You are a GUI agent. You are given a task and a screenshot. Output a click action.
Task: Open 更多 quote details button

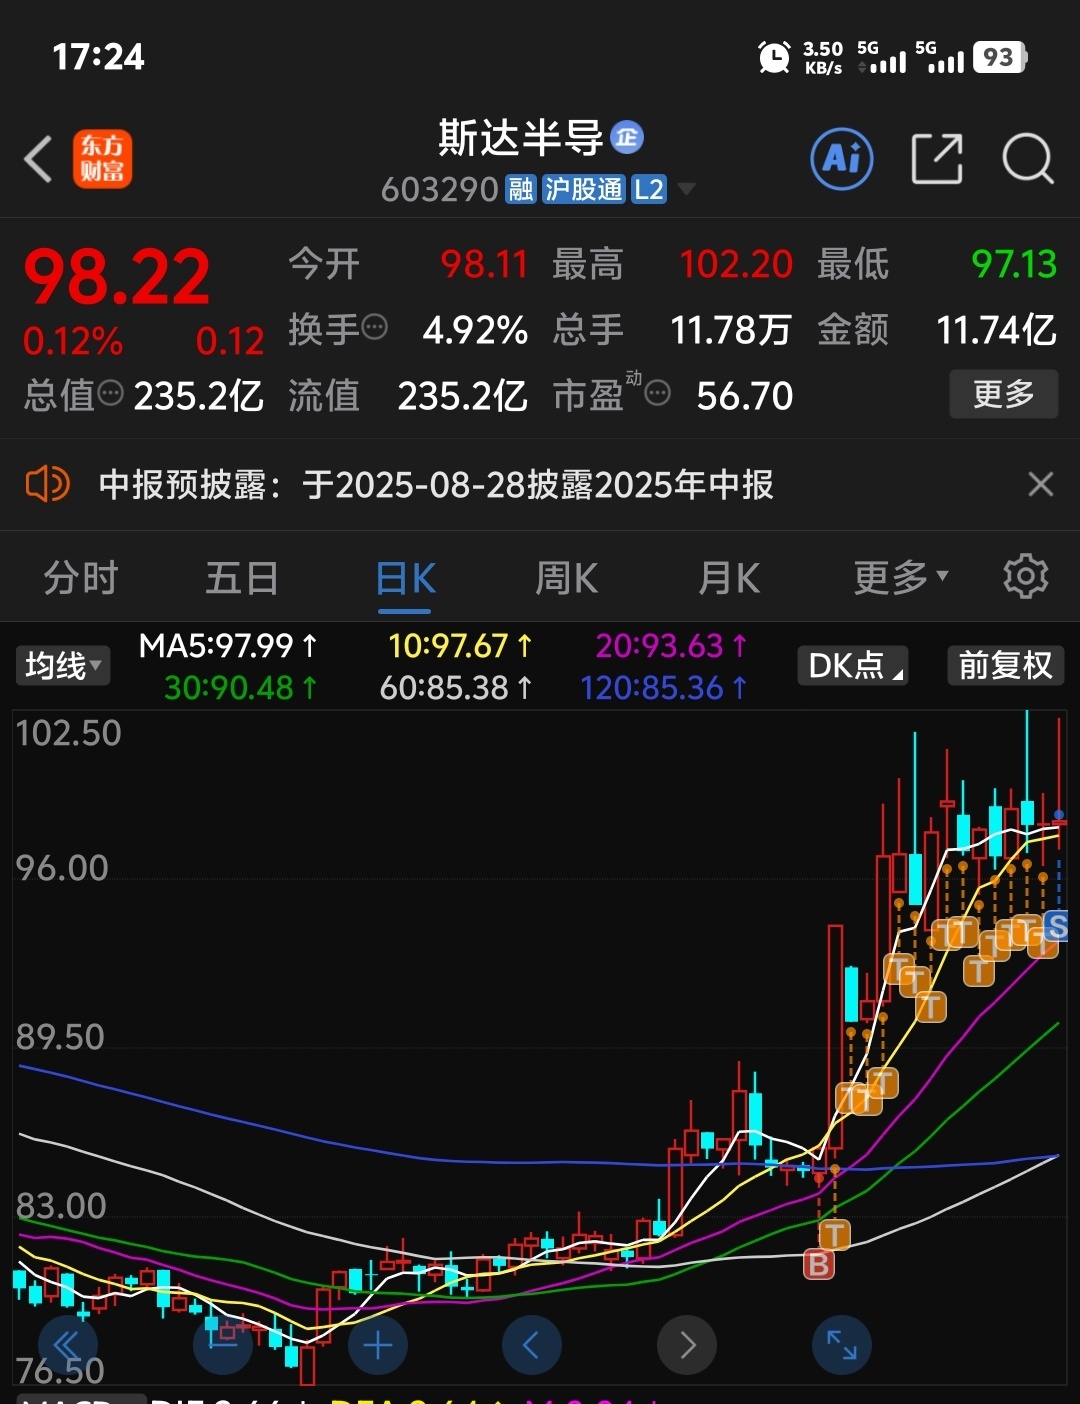click(1004, 394)
